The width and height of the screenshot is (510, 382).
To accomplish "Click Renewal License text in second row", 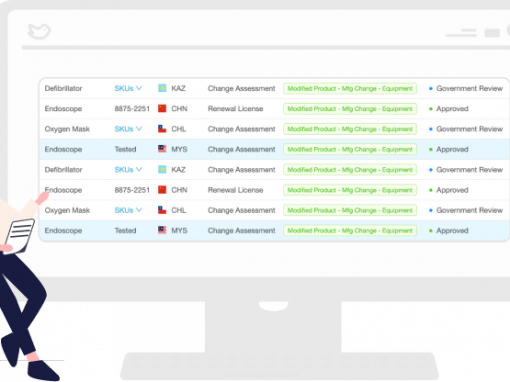I will pos(235,109).
